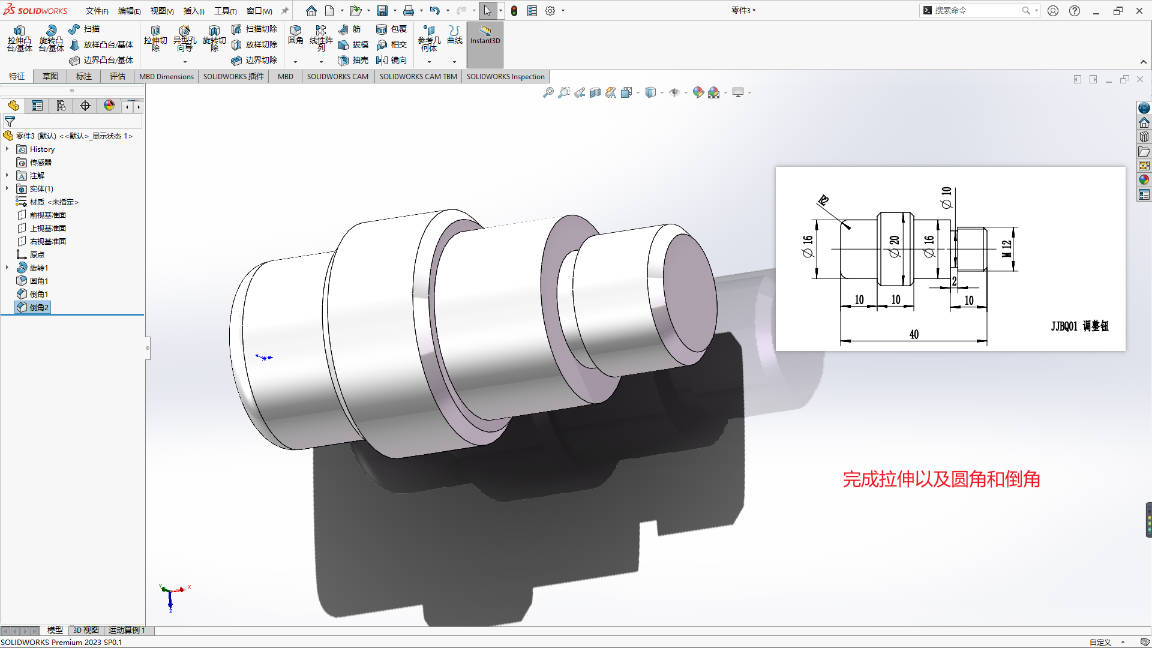
Task: Select the Lofted Boss/Base (放样凸台/基体) tool
Action: point(101,45)
